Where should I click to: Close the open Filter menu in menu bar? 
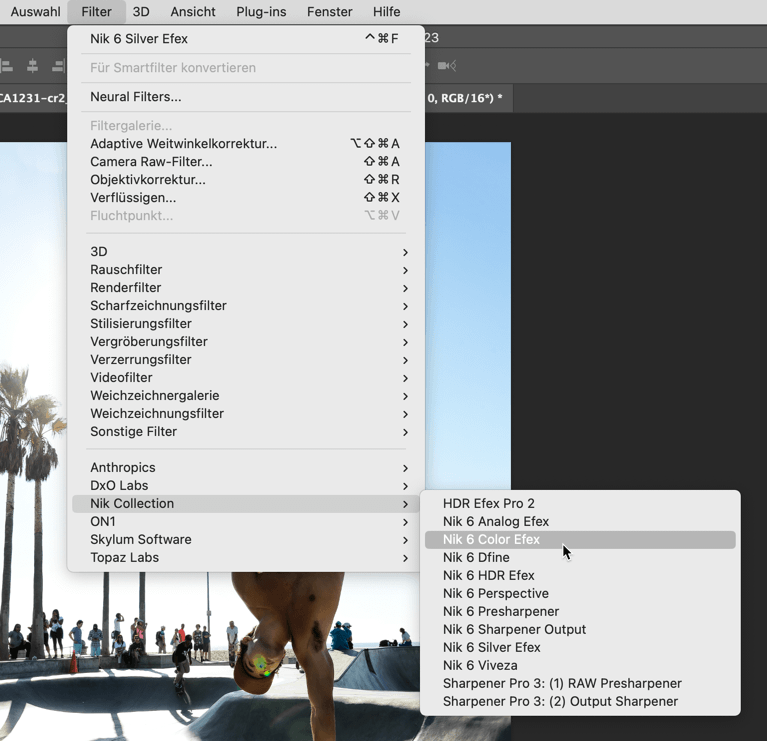coord(96,12)
